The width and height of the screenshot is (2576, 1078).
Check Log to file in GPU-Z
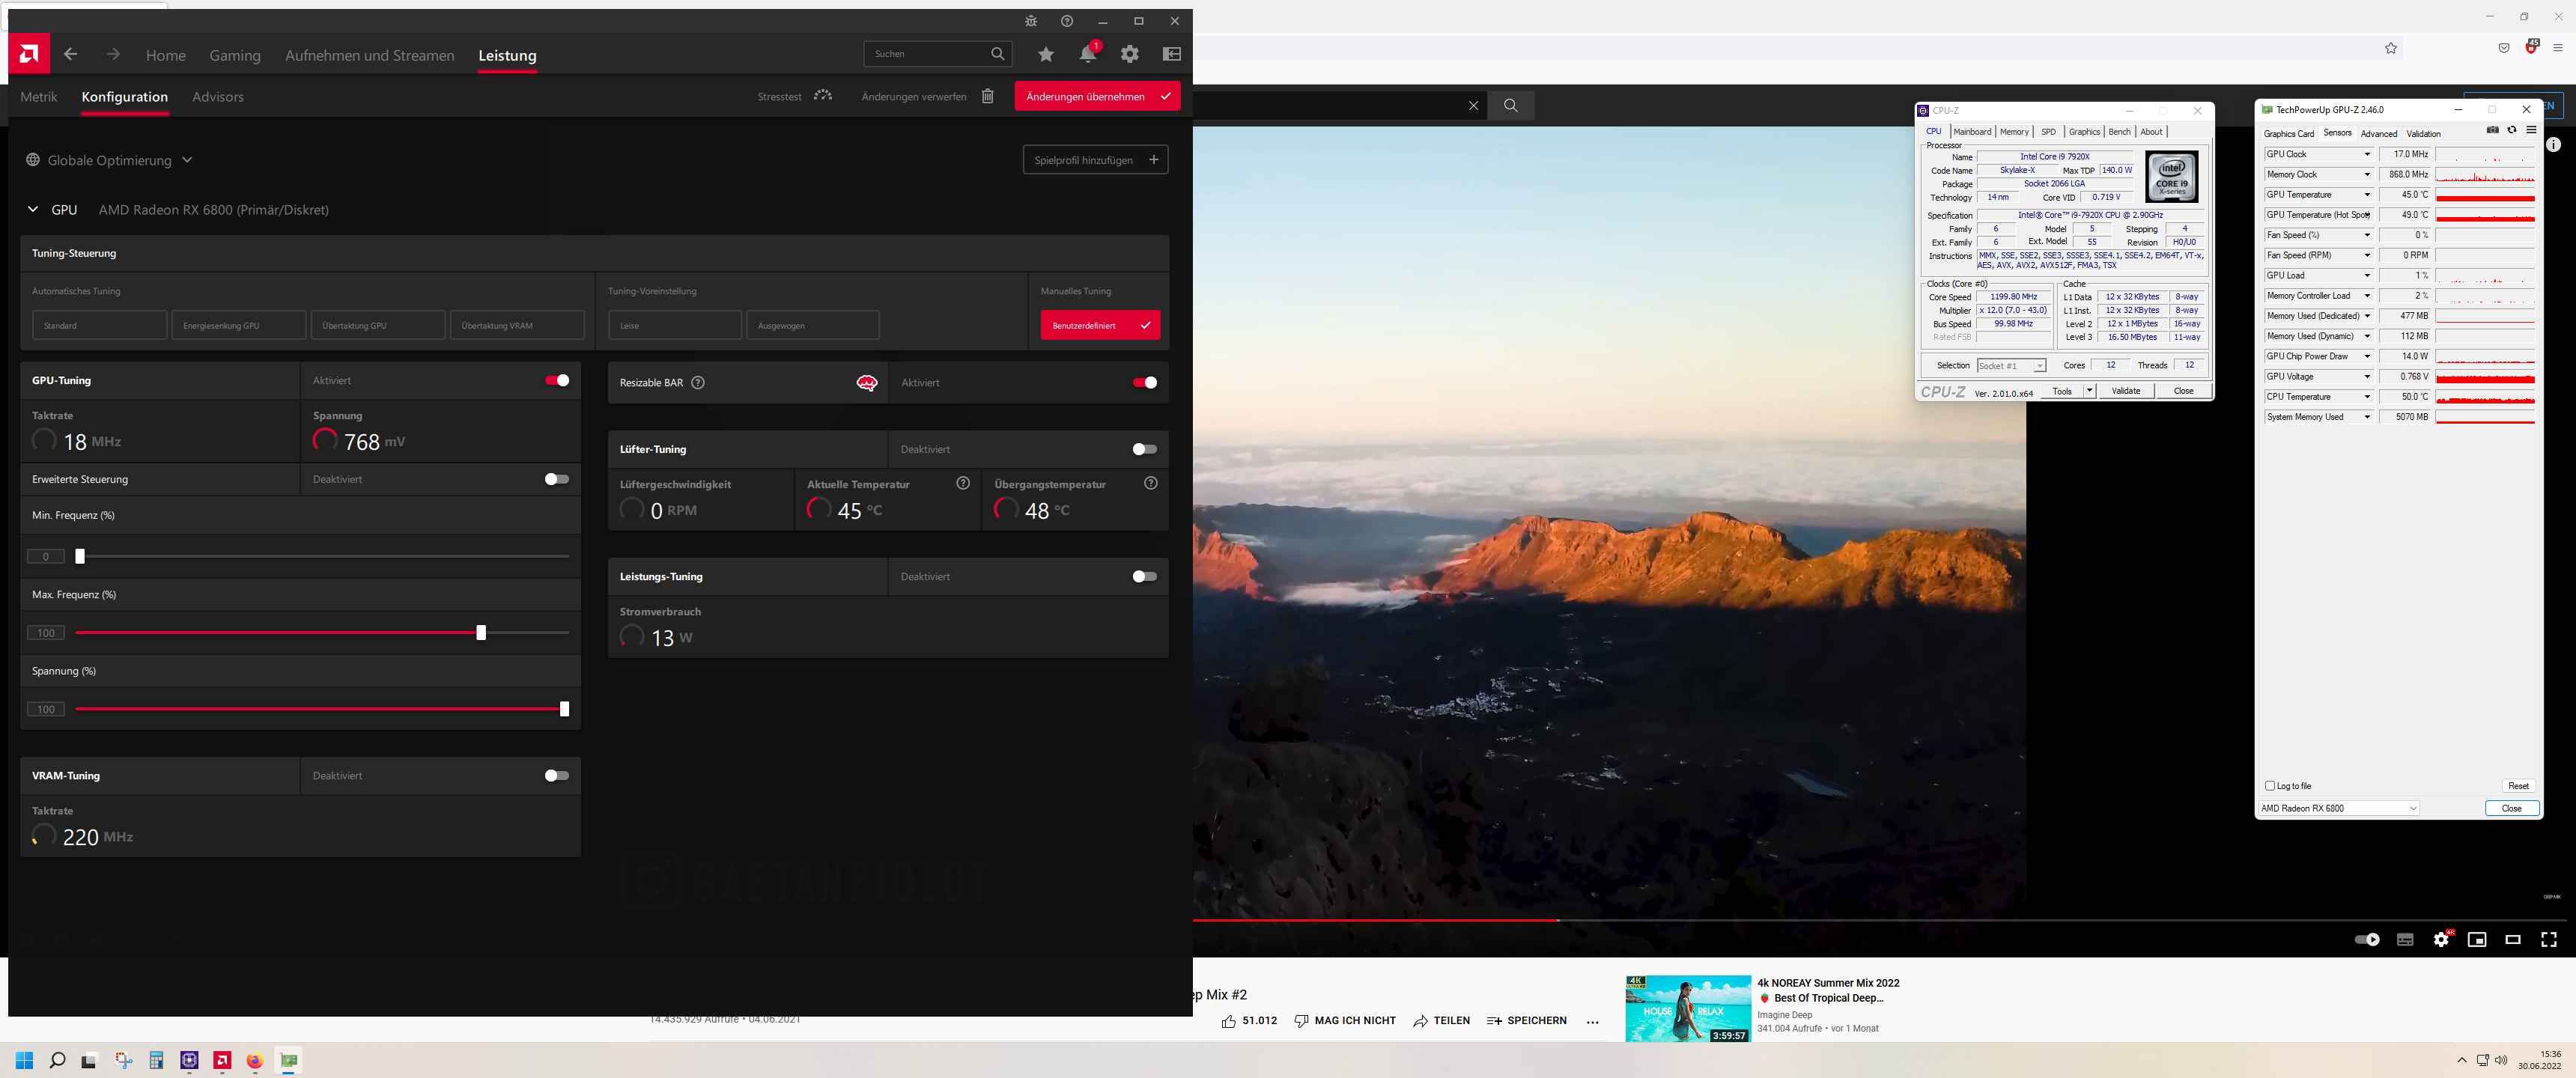point(2269,786)
